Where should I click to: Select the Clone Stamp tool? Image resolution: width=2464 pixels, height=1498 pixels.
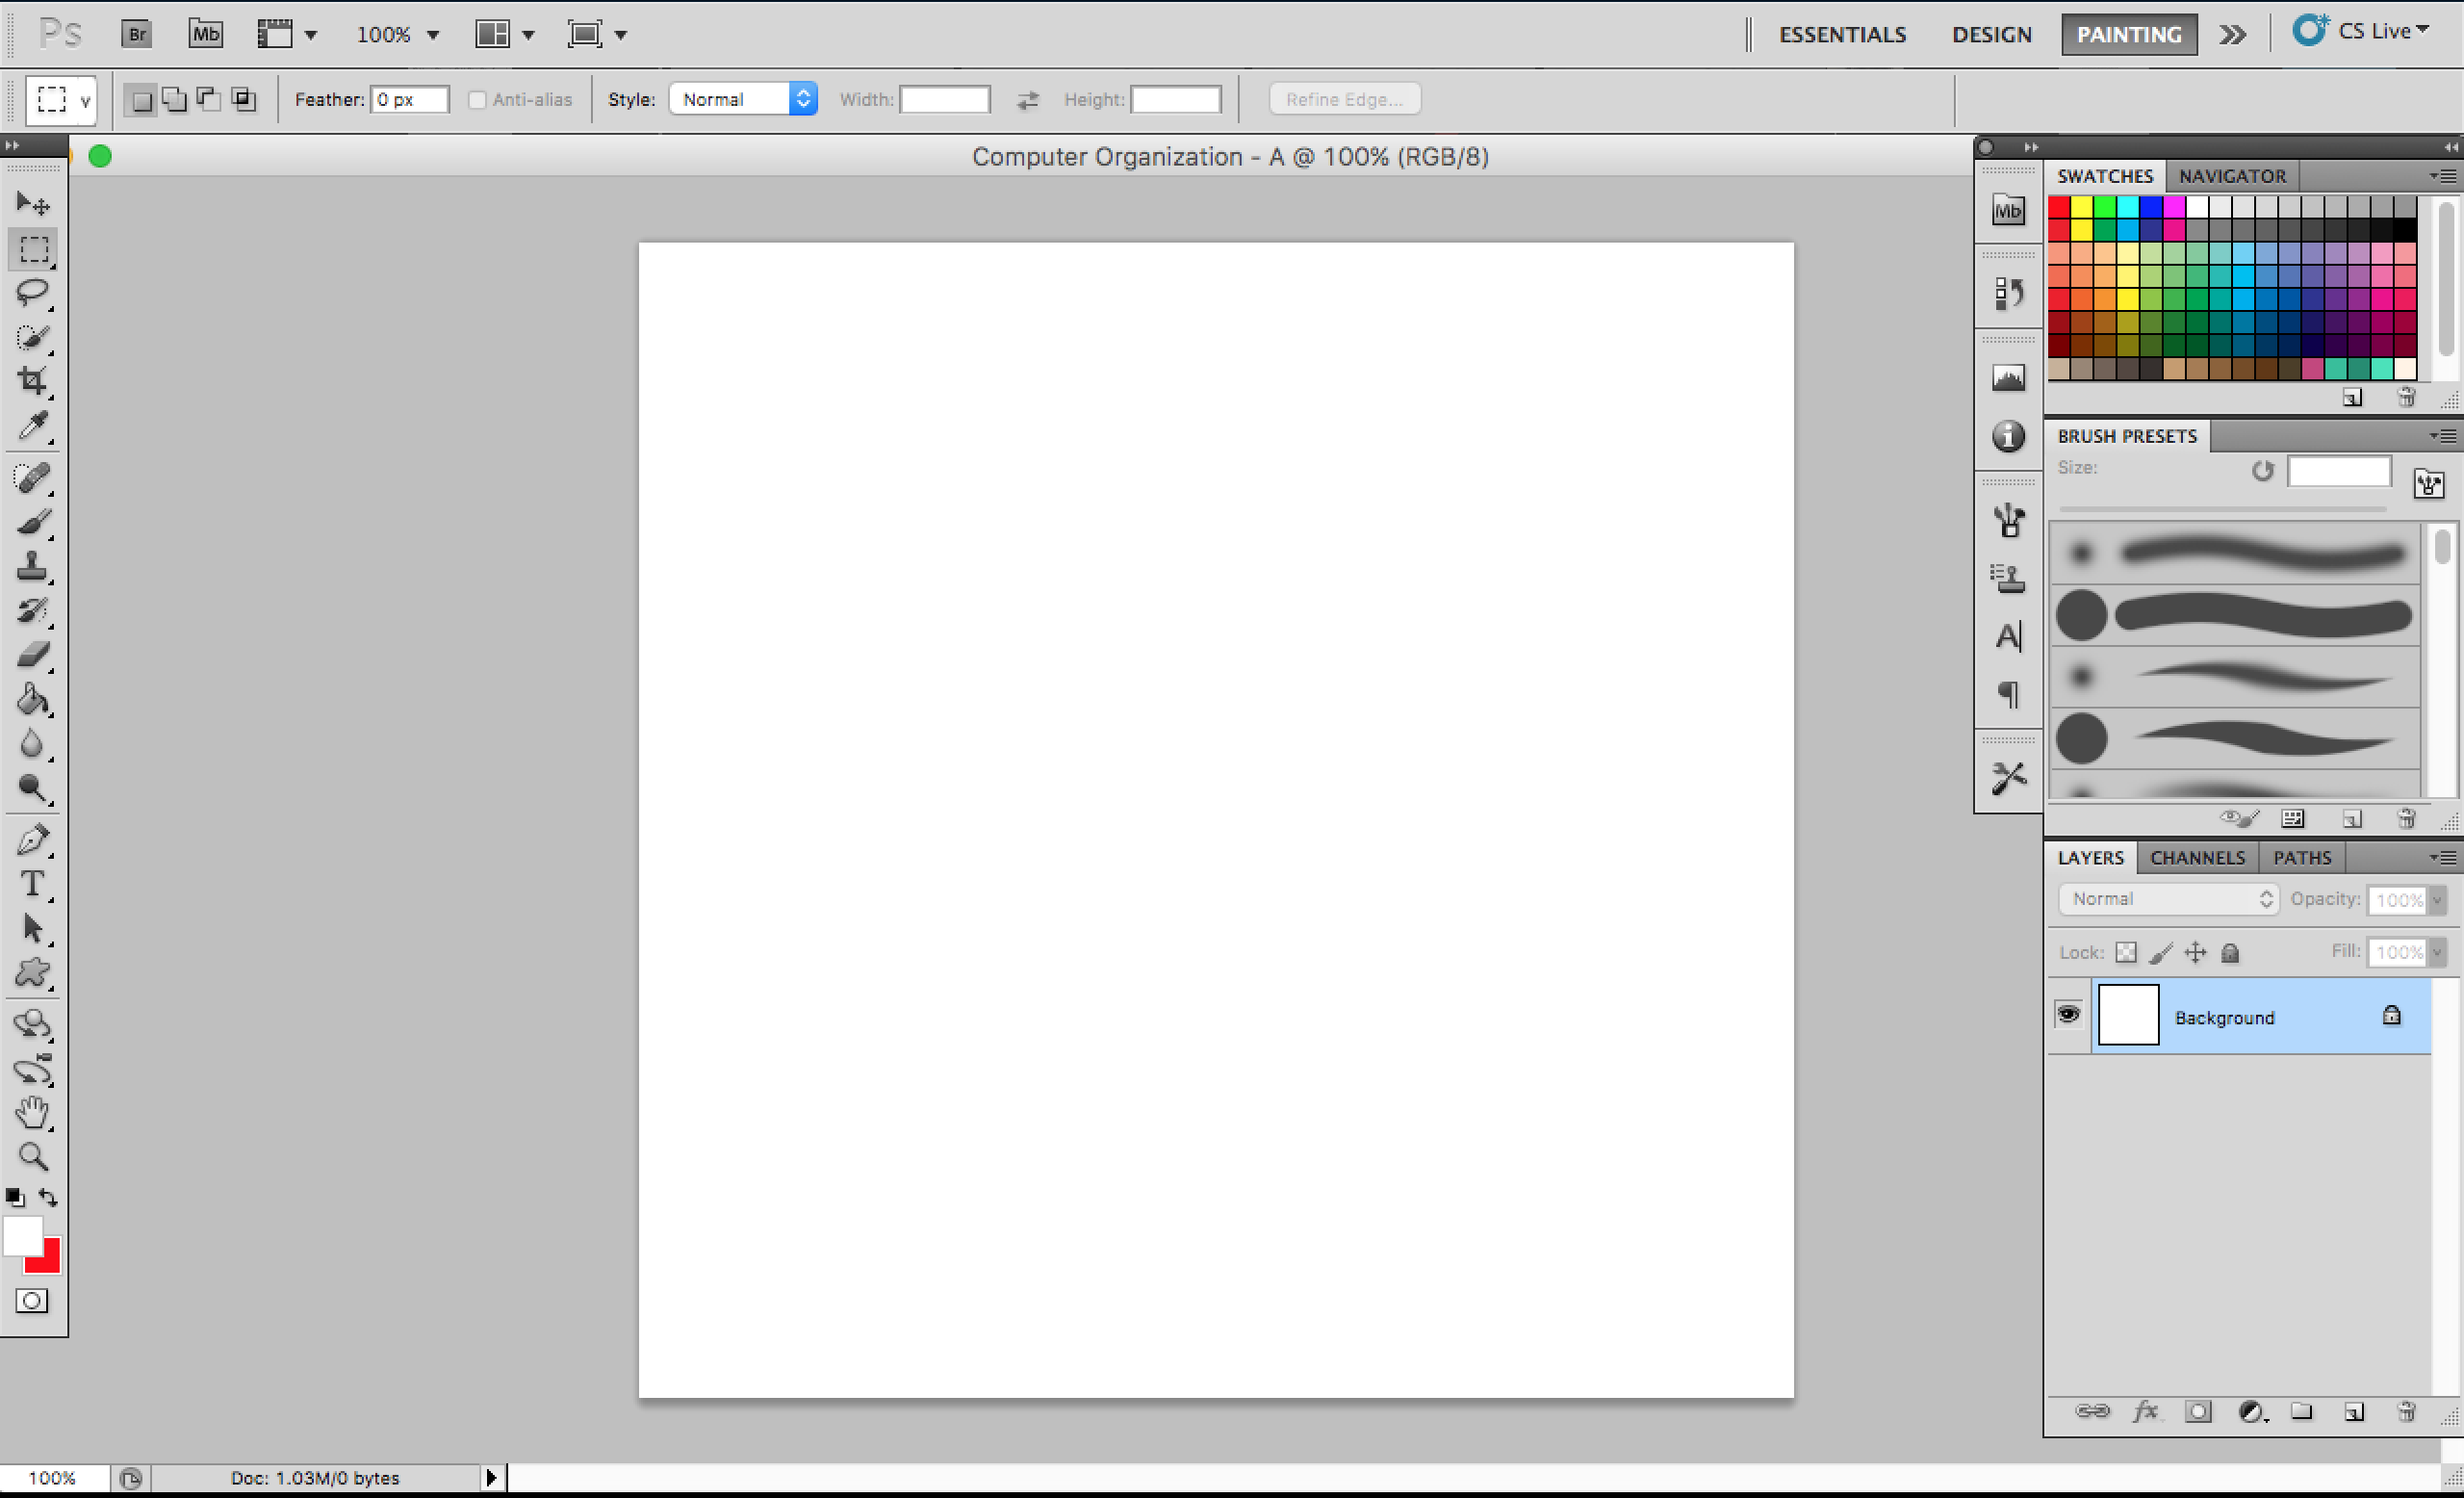[32, 567]
